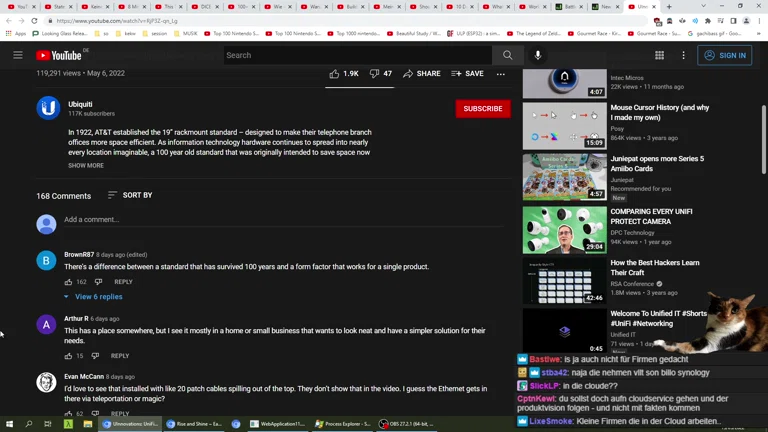Open Comparing Every UniFi Protect Camera title
Image resolution: width=768 pixels, height=432 pixels.
click(651, 216)
